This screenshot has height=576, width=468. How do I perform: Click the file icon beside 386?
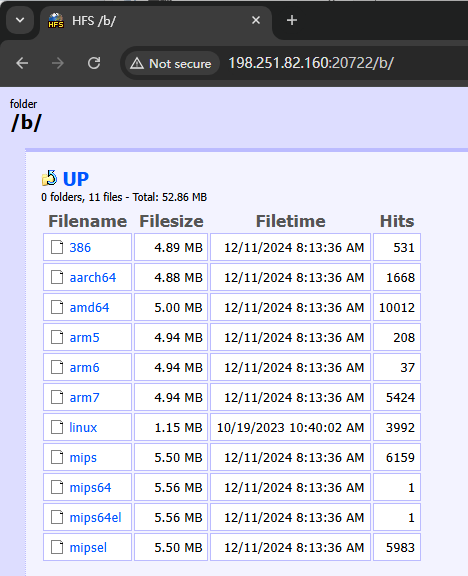coord(57,247)
